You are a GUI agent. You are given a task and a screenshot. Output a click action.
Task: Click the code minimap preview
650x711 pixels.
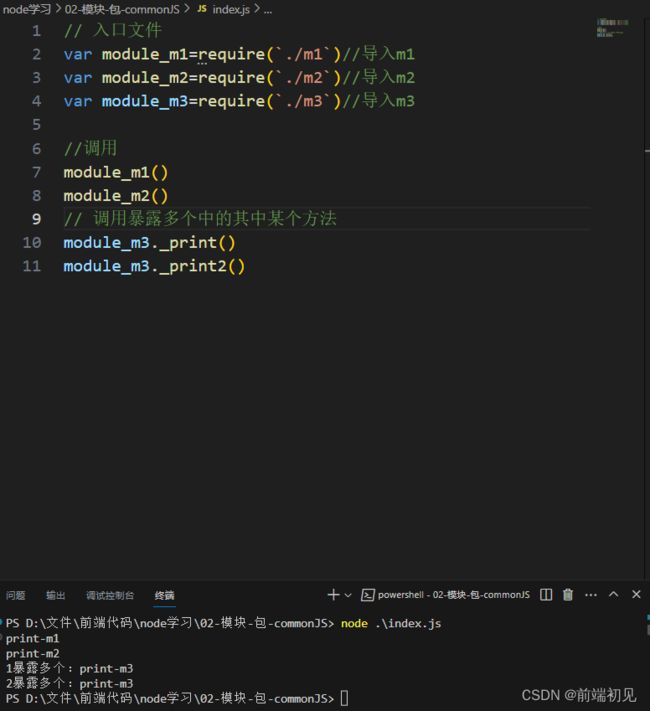[612, 28]
